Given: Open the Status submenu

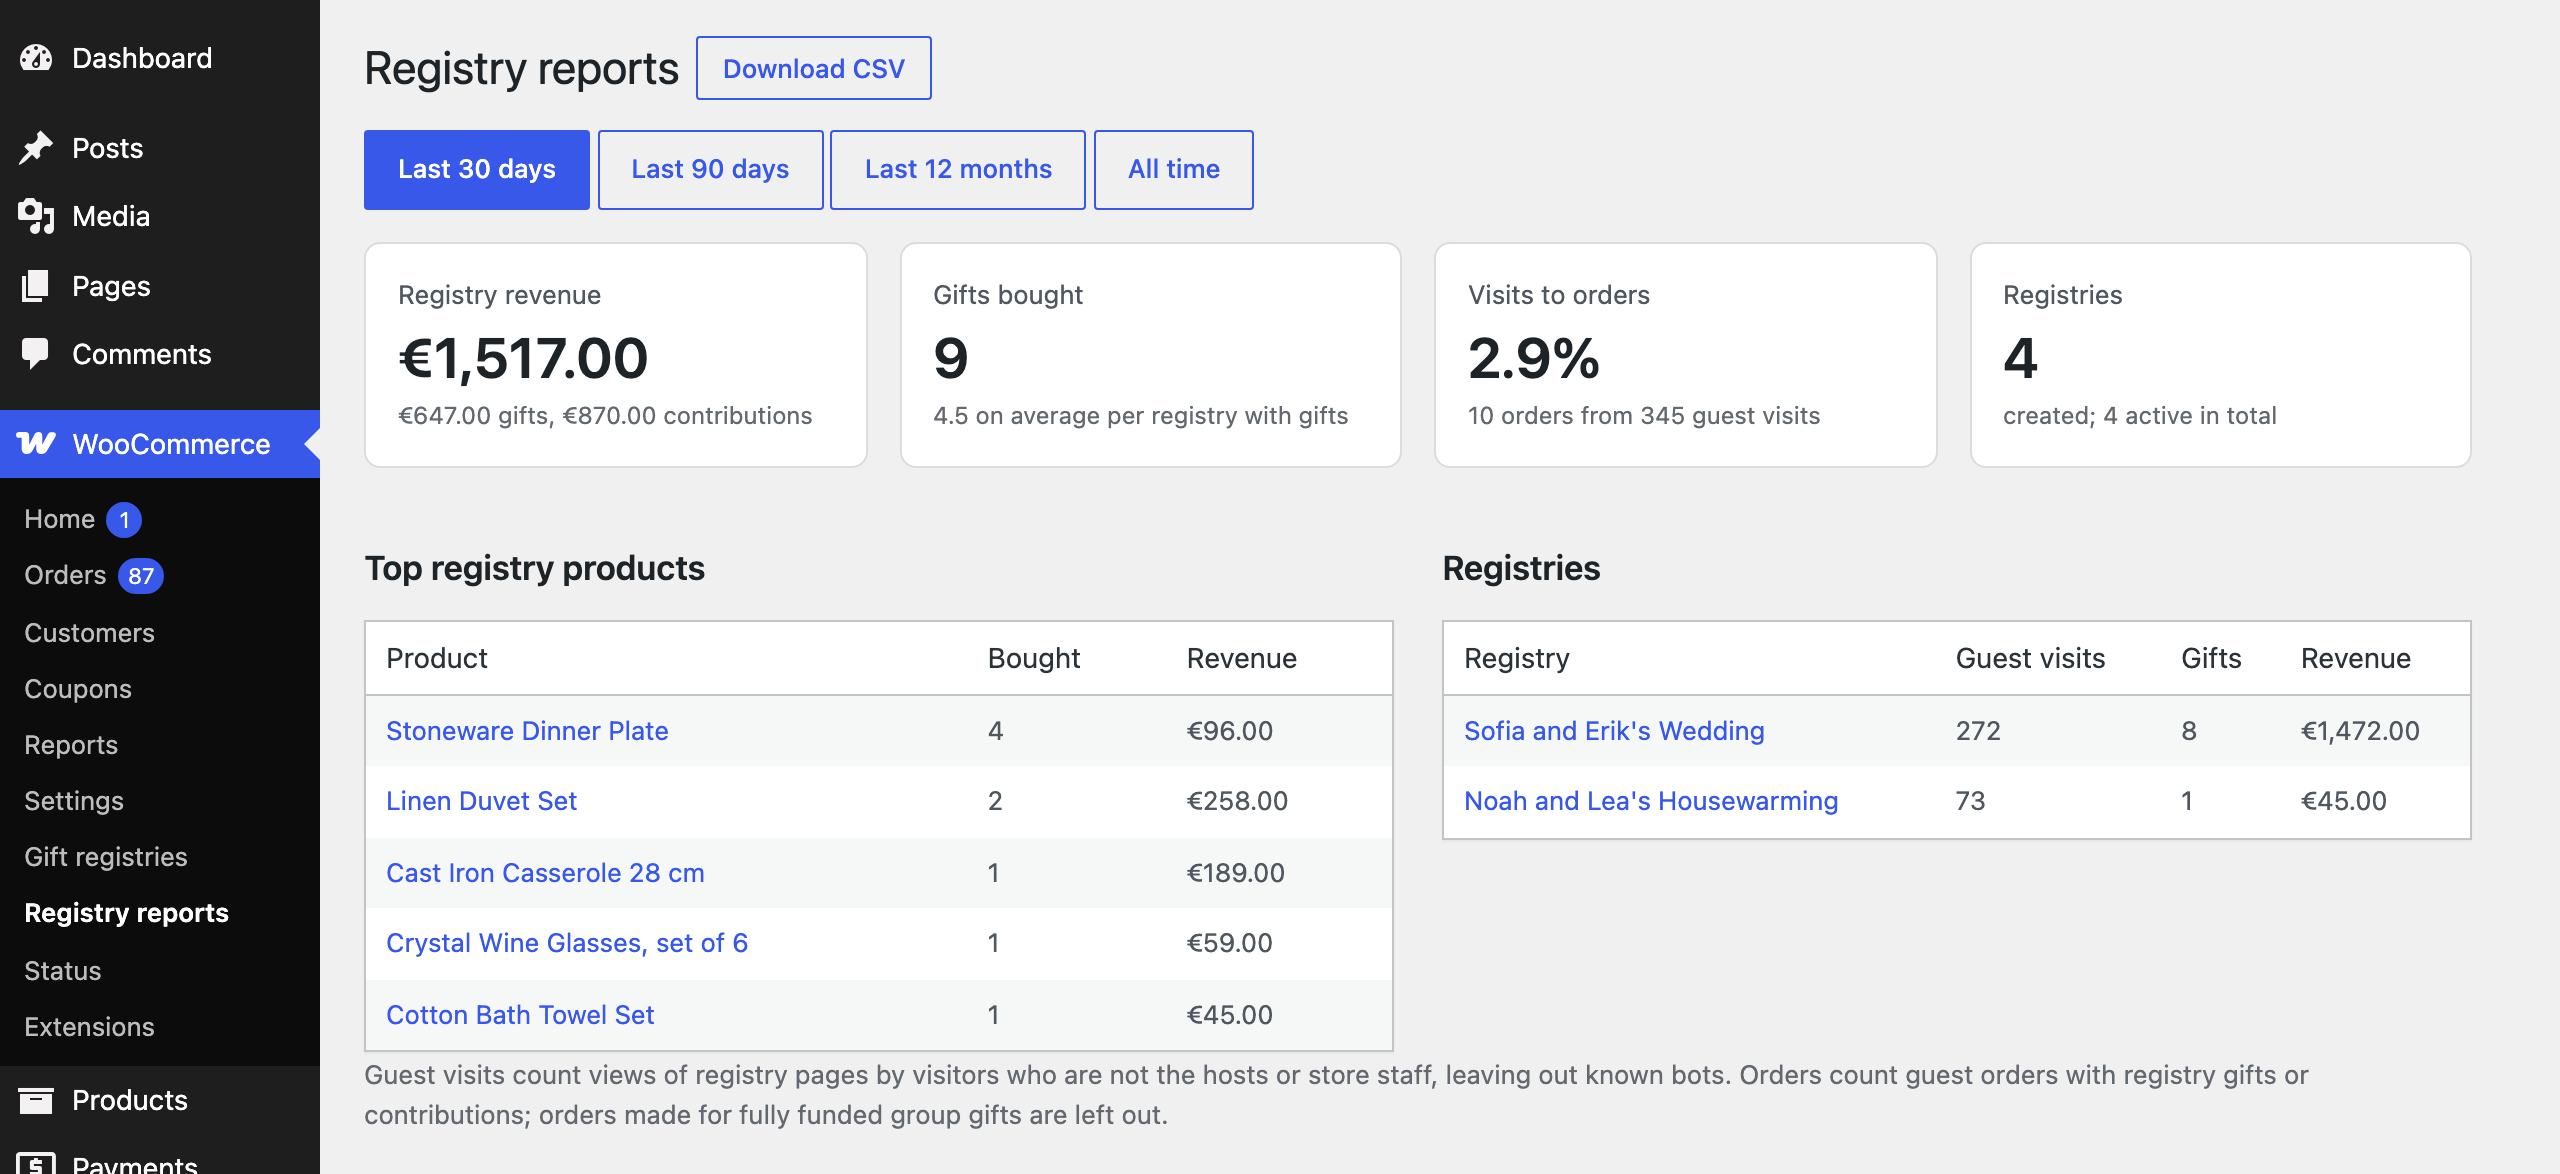Looking at the screenshot, I should [x=63, y=971].
